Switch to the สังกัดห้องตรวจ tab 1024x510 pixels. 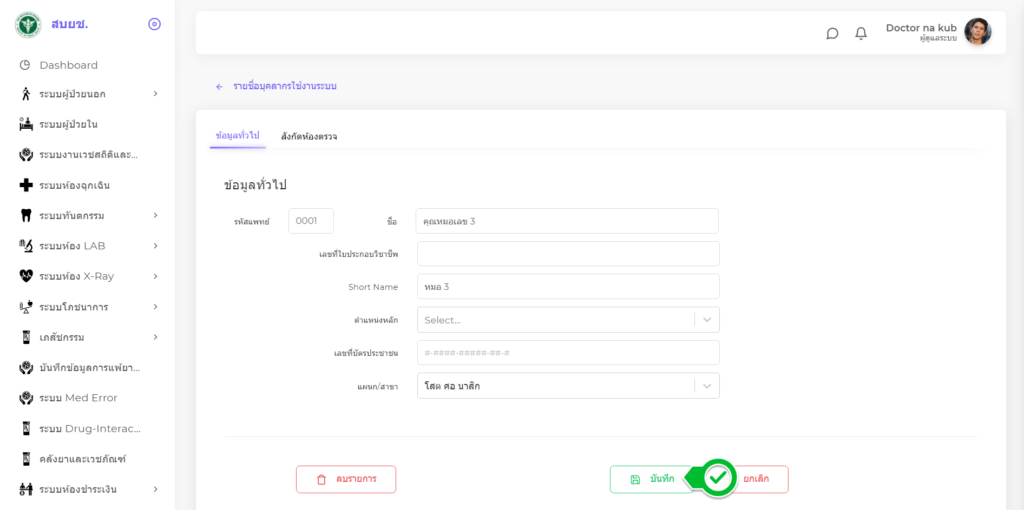point(309,136)
